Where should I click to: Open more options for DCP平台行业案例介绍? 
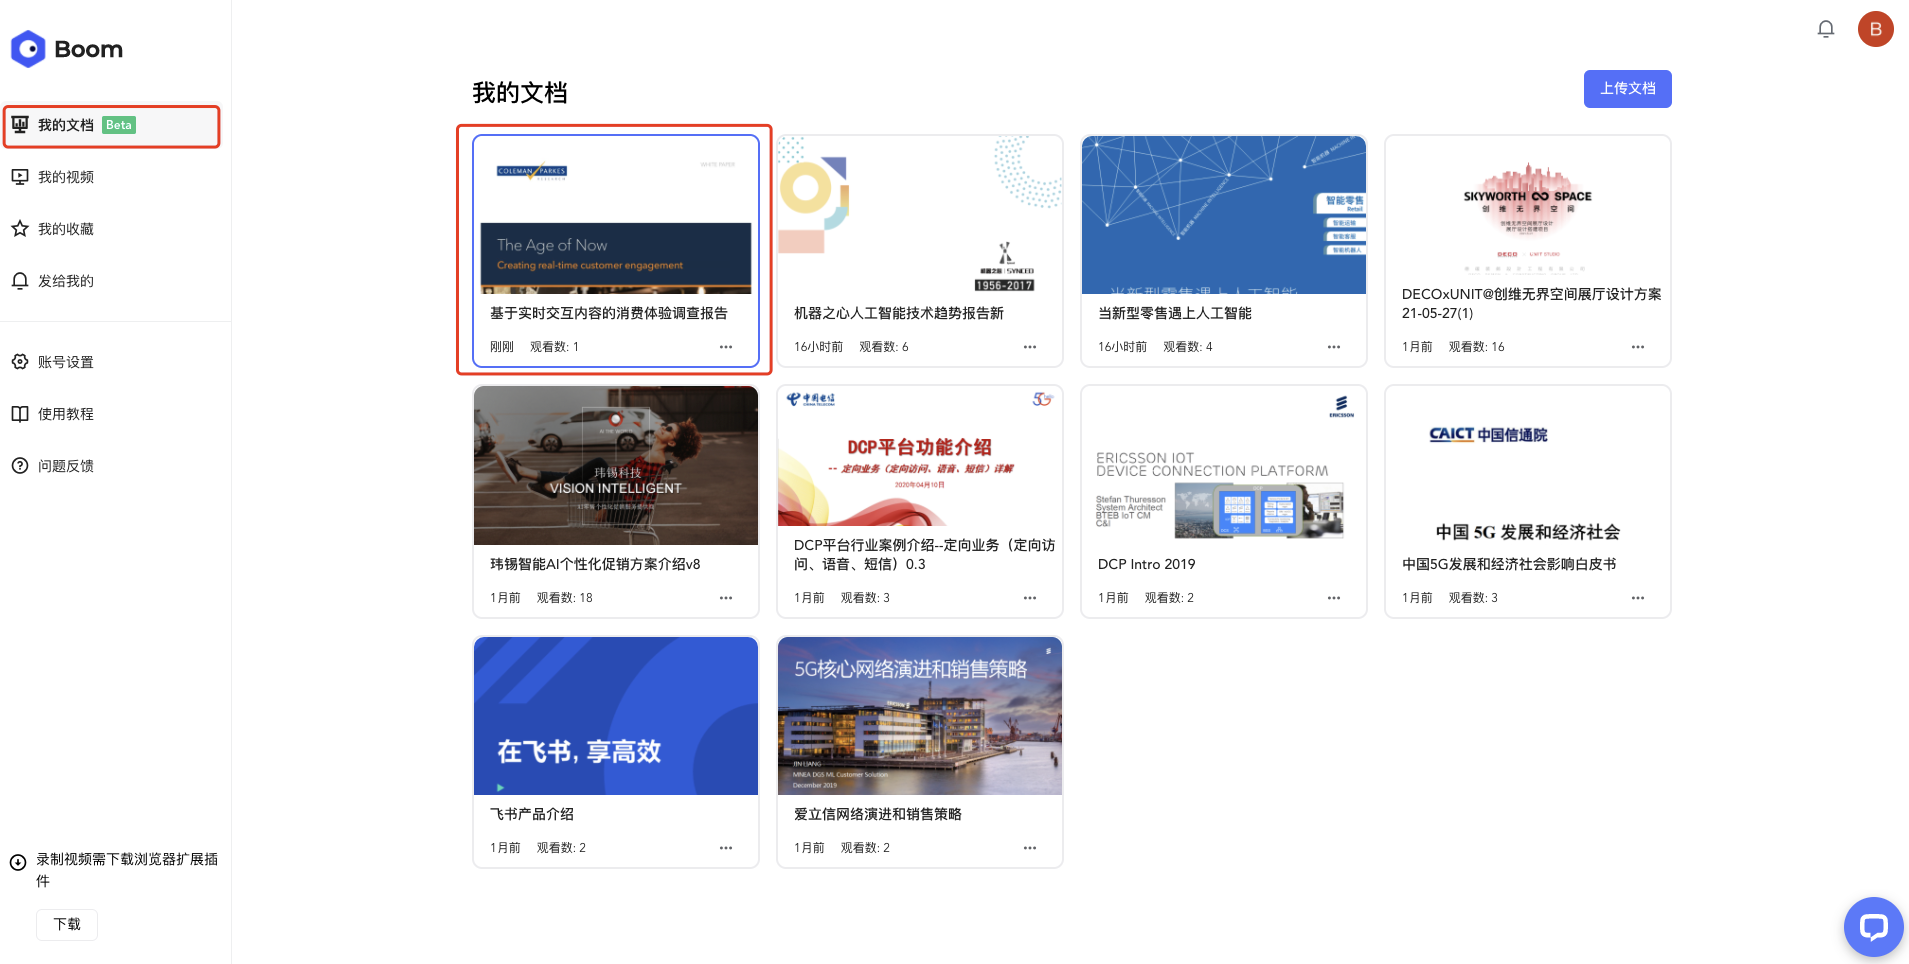pyautogui.click(x=1030, y=598)
